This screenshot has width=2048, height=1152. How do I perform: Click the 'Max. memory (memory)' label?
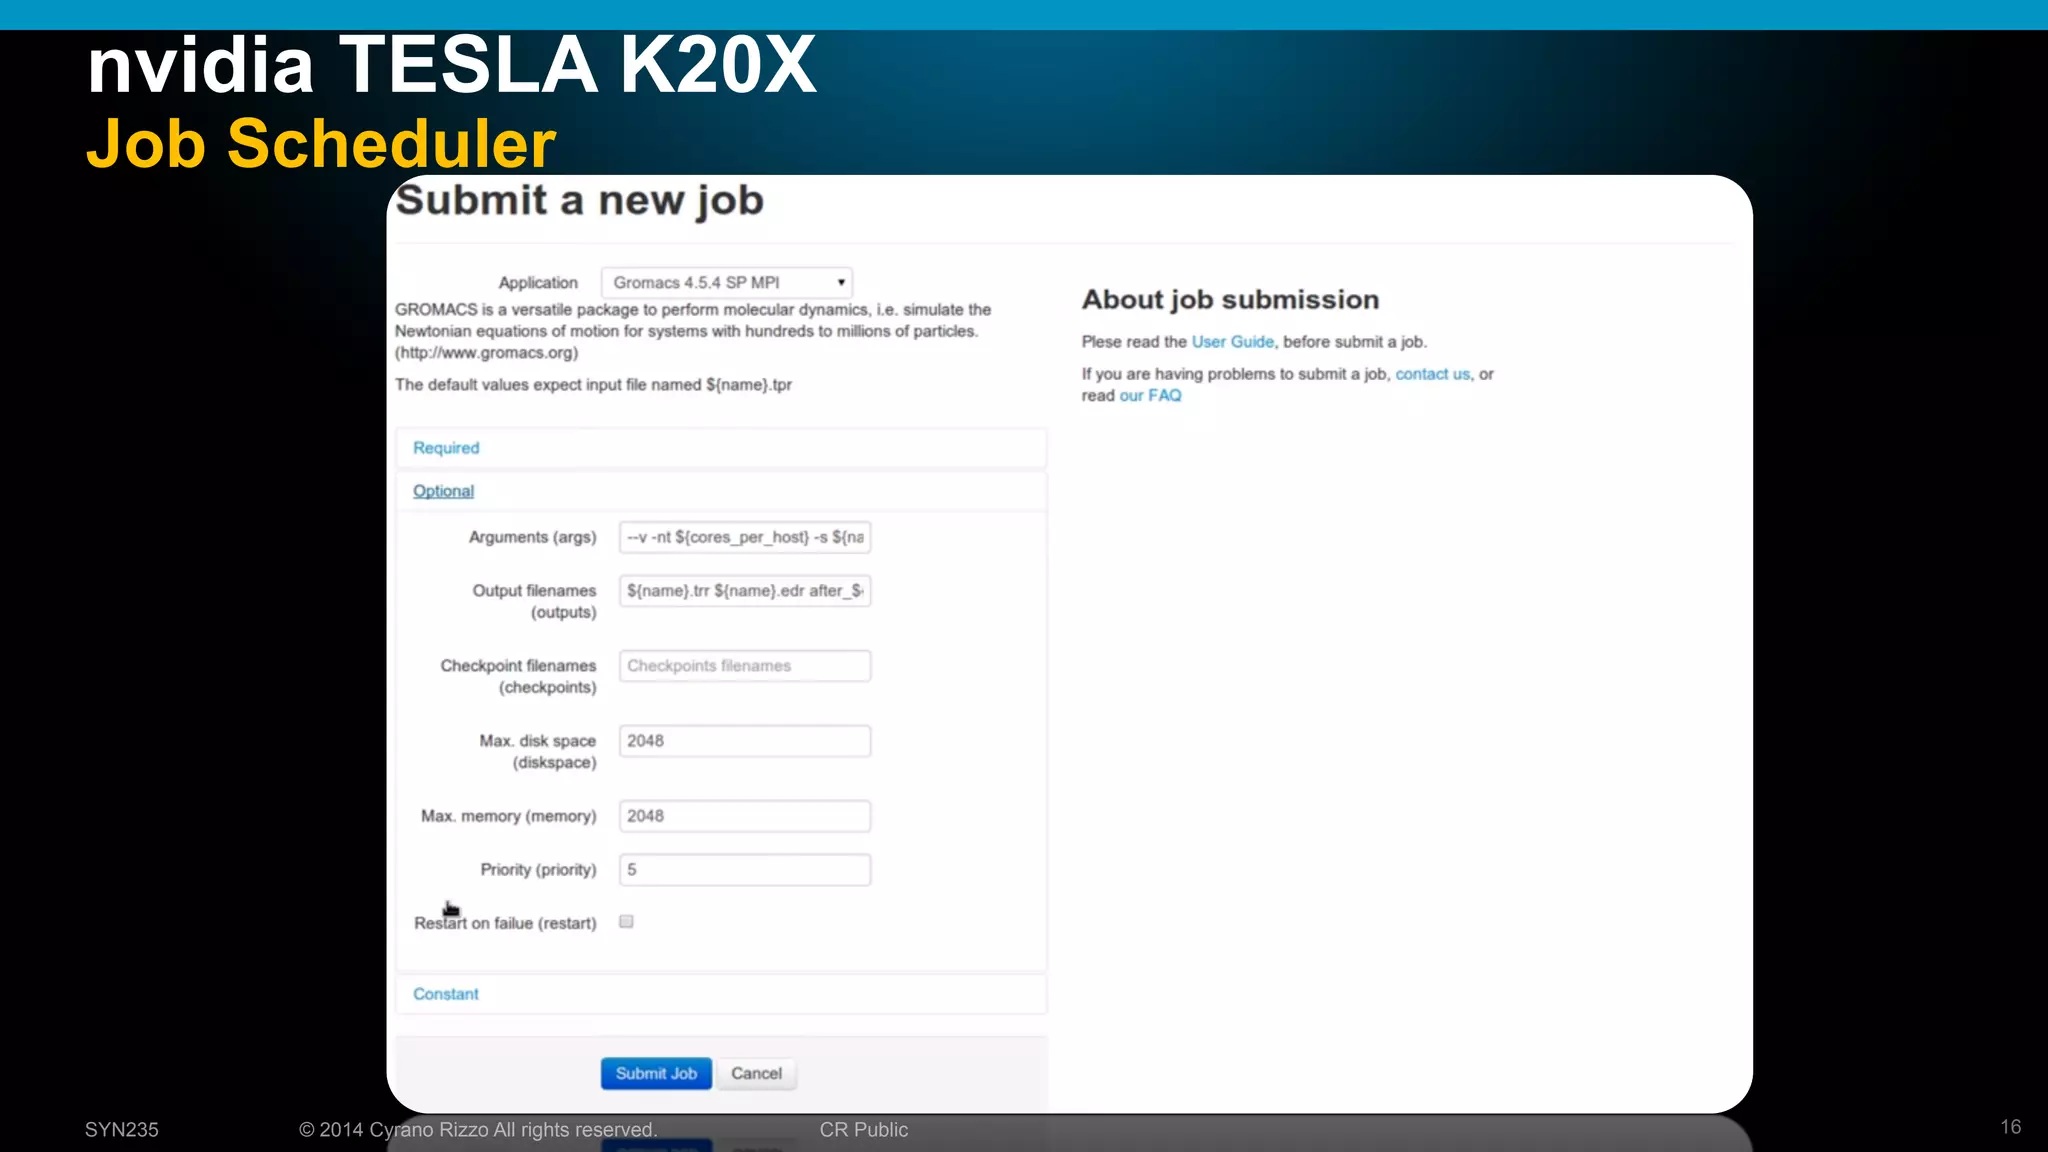[508, 816]
